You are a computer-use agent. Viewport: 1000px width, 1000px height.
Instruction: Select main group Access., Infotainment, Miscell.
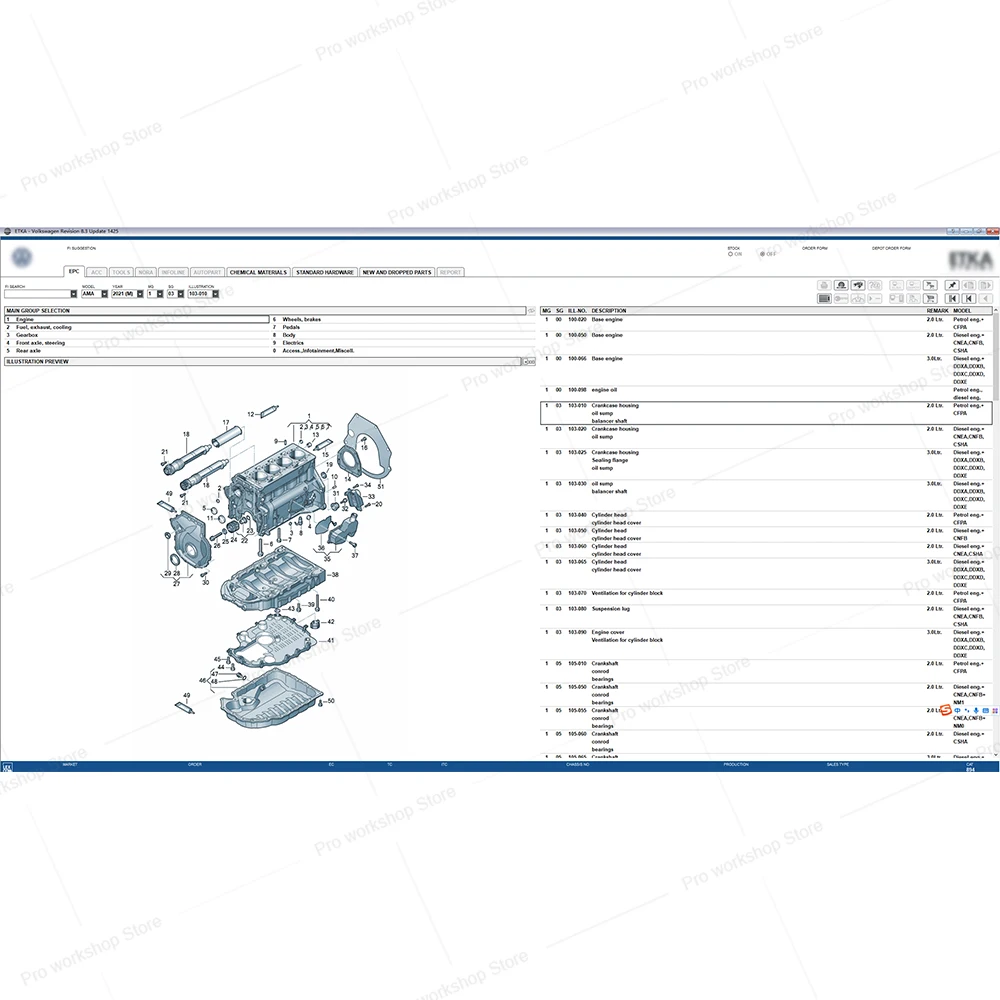pyautogui.click(x=403, y=351)
